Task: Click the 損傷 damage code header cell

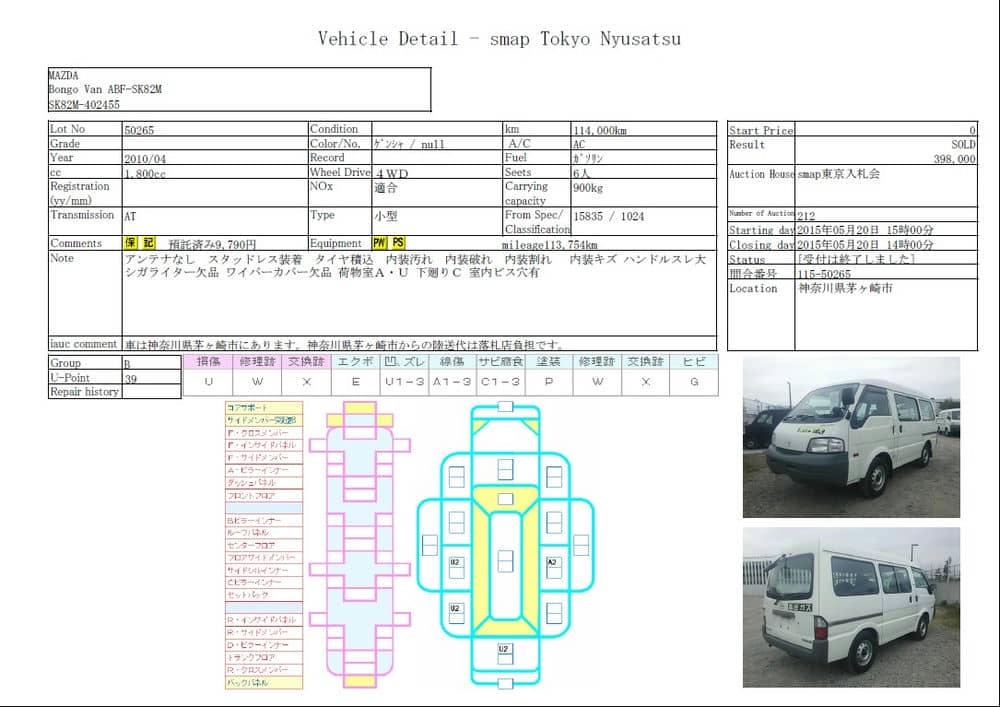Action: click(x=208, y=362)
